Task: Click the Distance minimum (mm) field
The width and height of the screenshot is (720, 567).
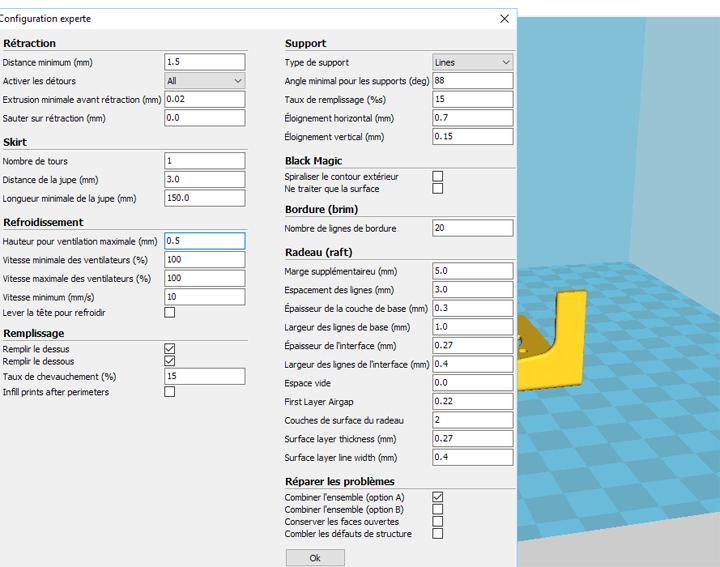Action: coord(205,62)
